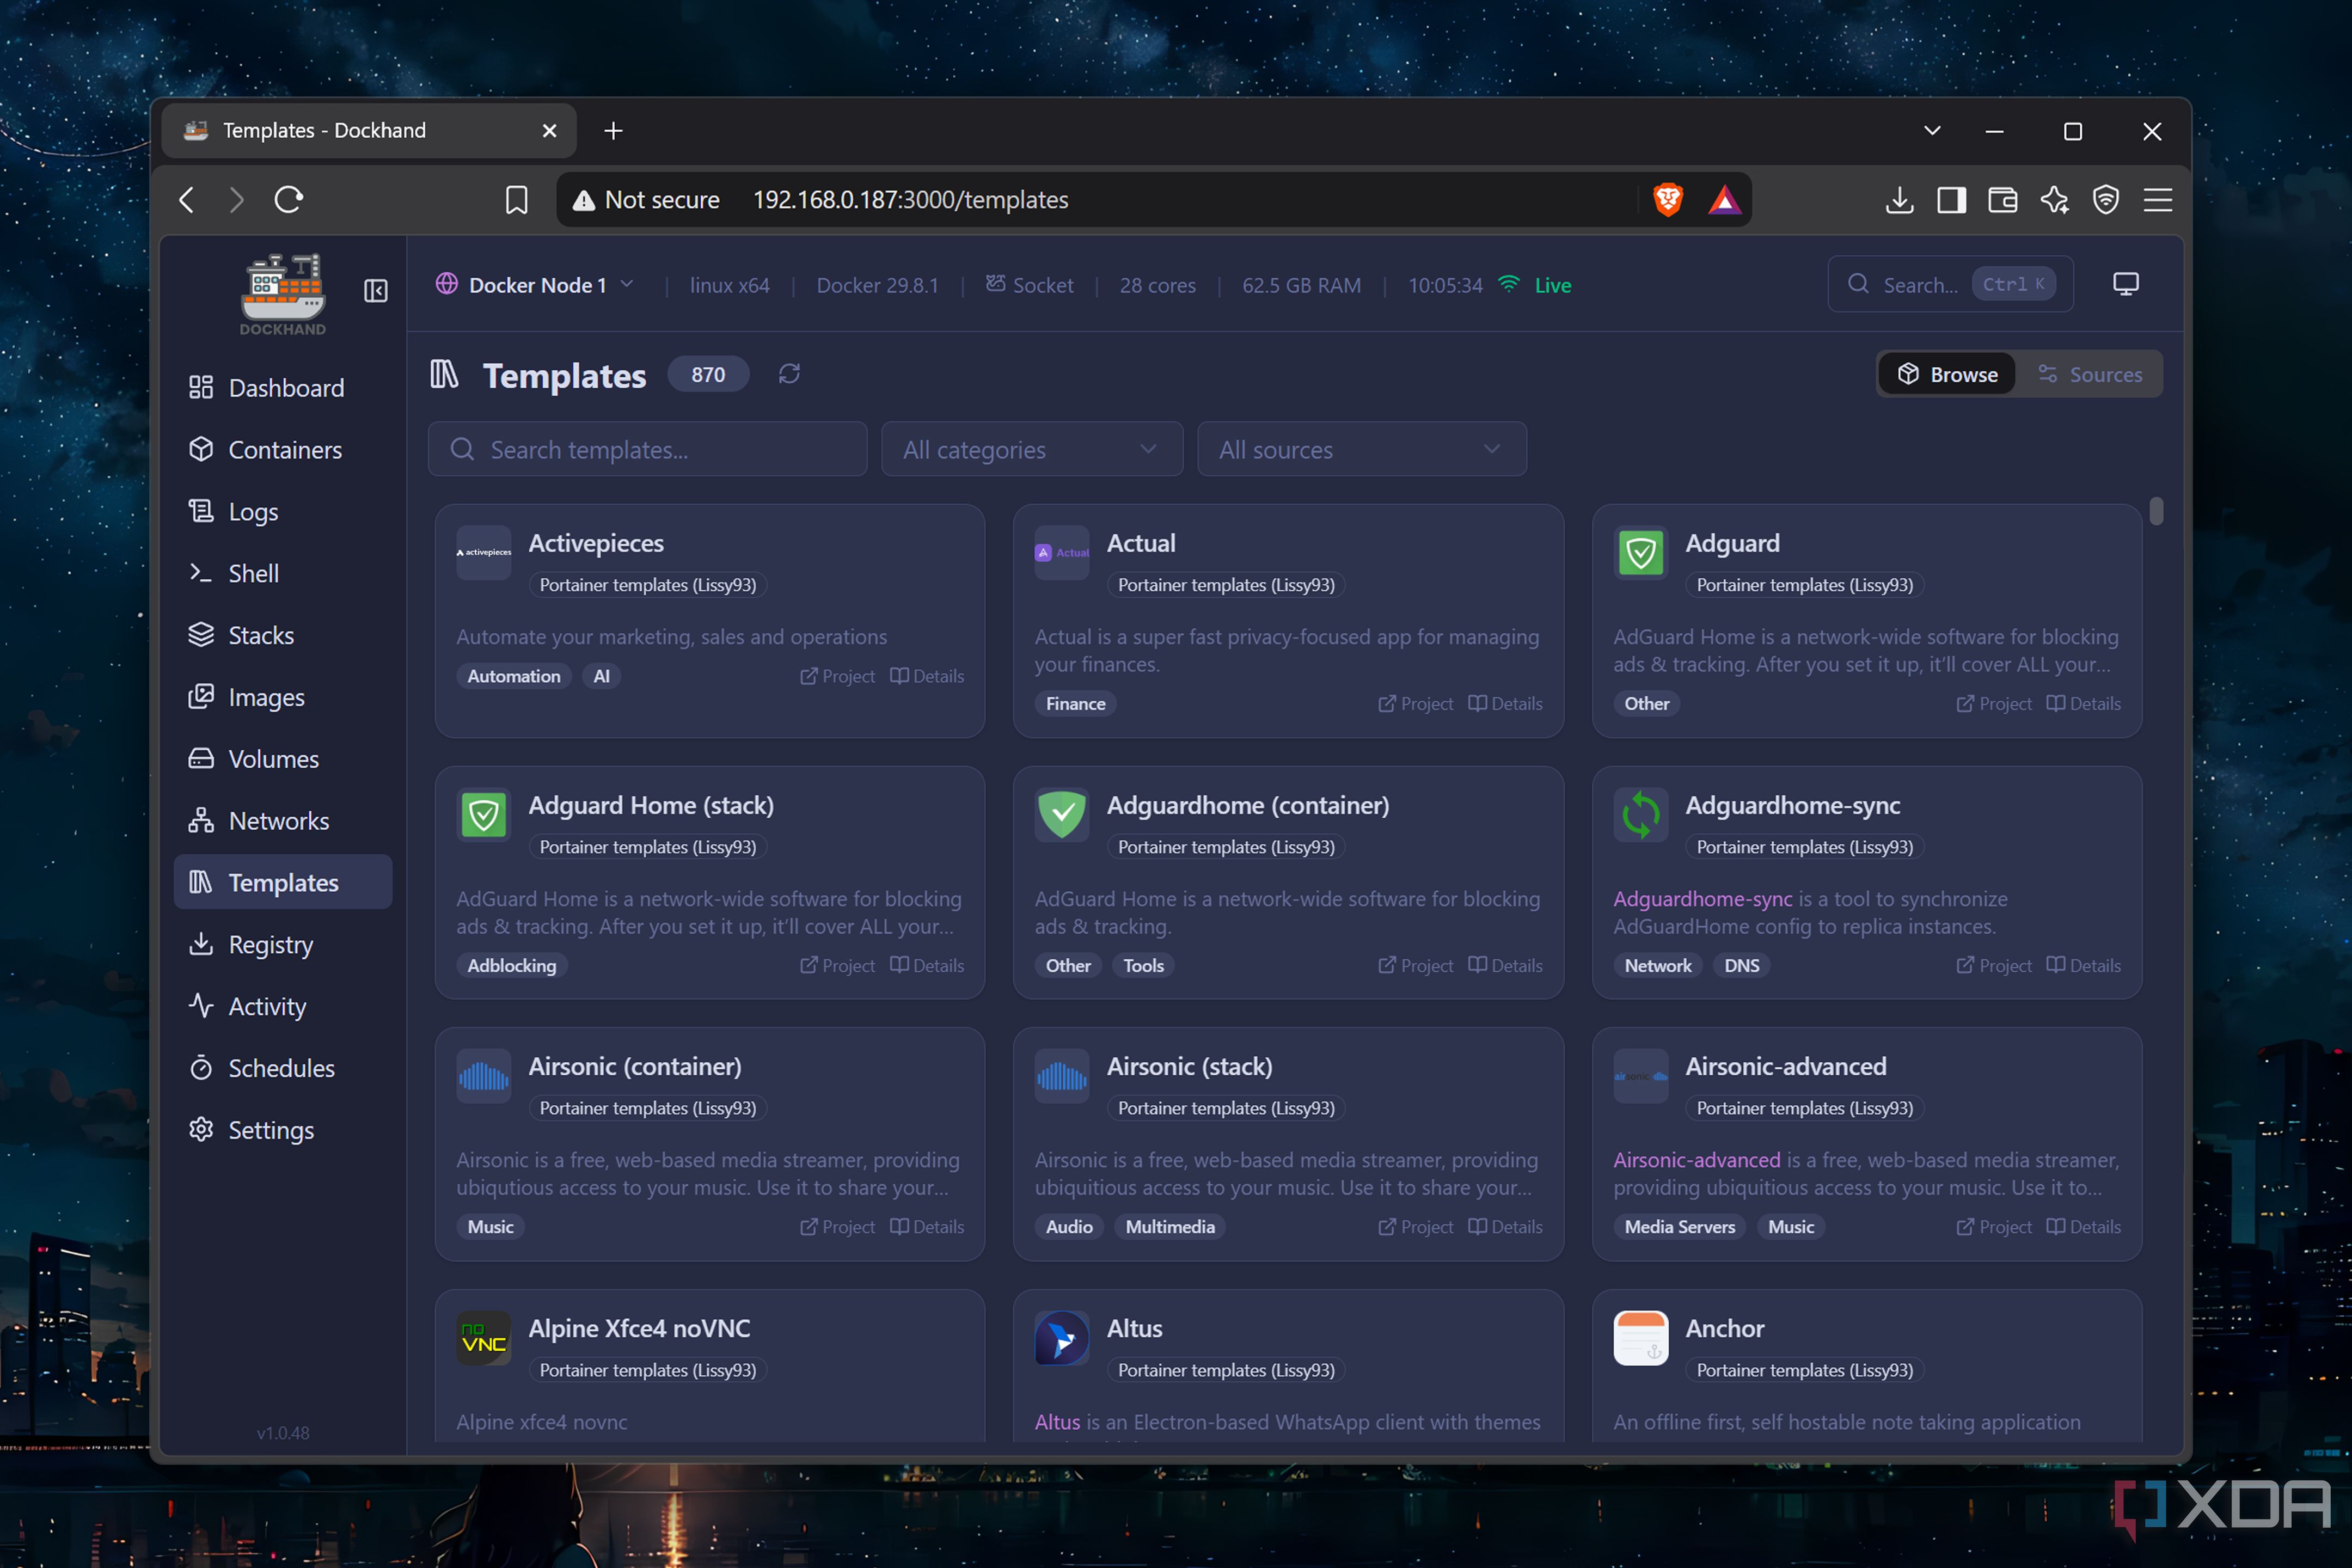Open the browser hamburger menu
The image size is (2352, 1568).
[2157, 200]
